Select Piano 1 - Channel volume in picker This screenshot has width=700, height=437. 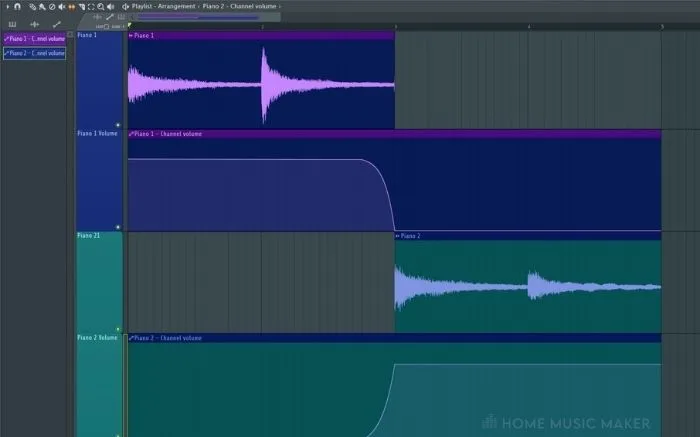[34, 39]
